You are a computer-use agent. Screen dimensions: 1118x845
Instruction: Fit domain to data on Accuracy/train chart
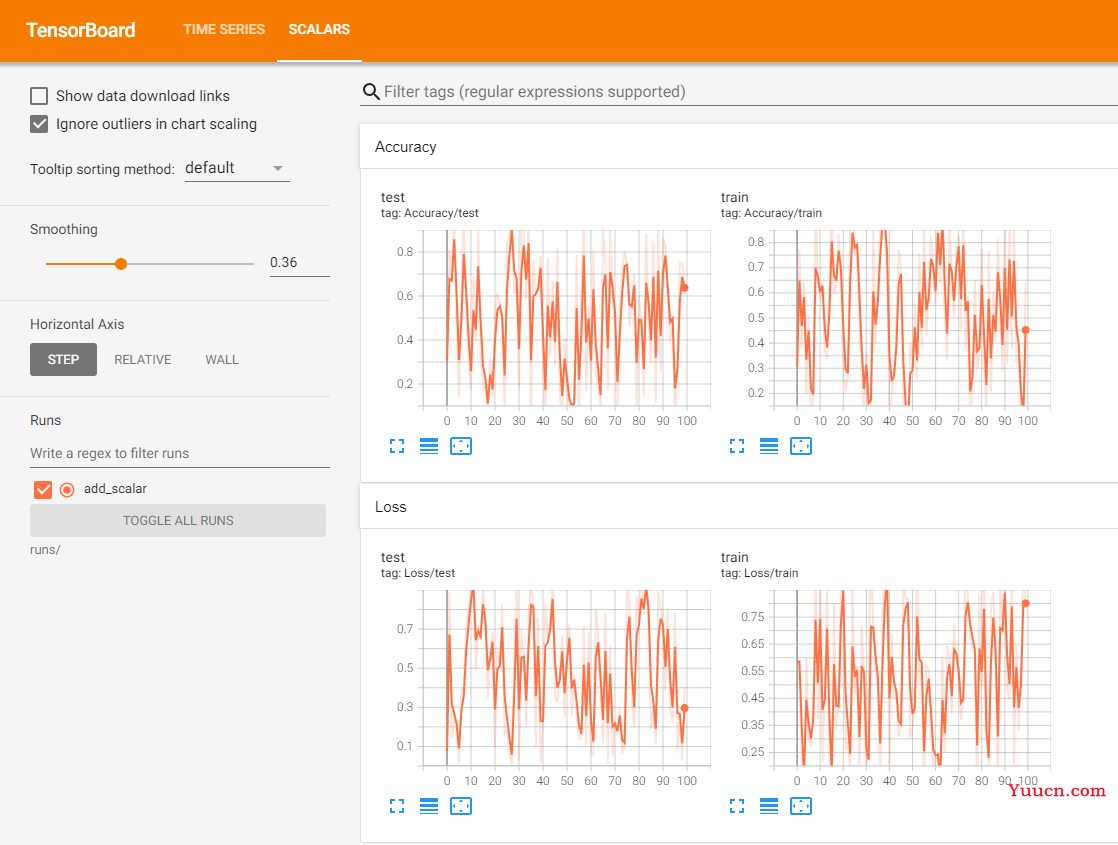801,446
